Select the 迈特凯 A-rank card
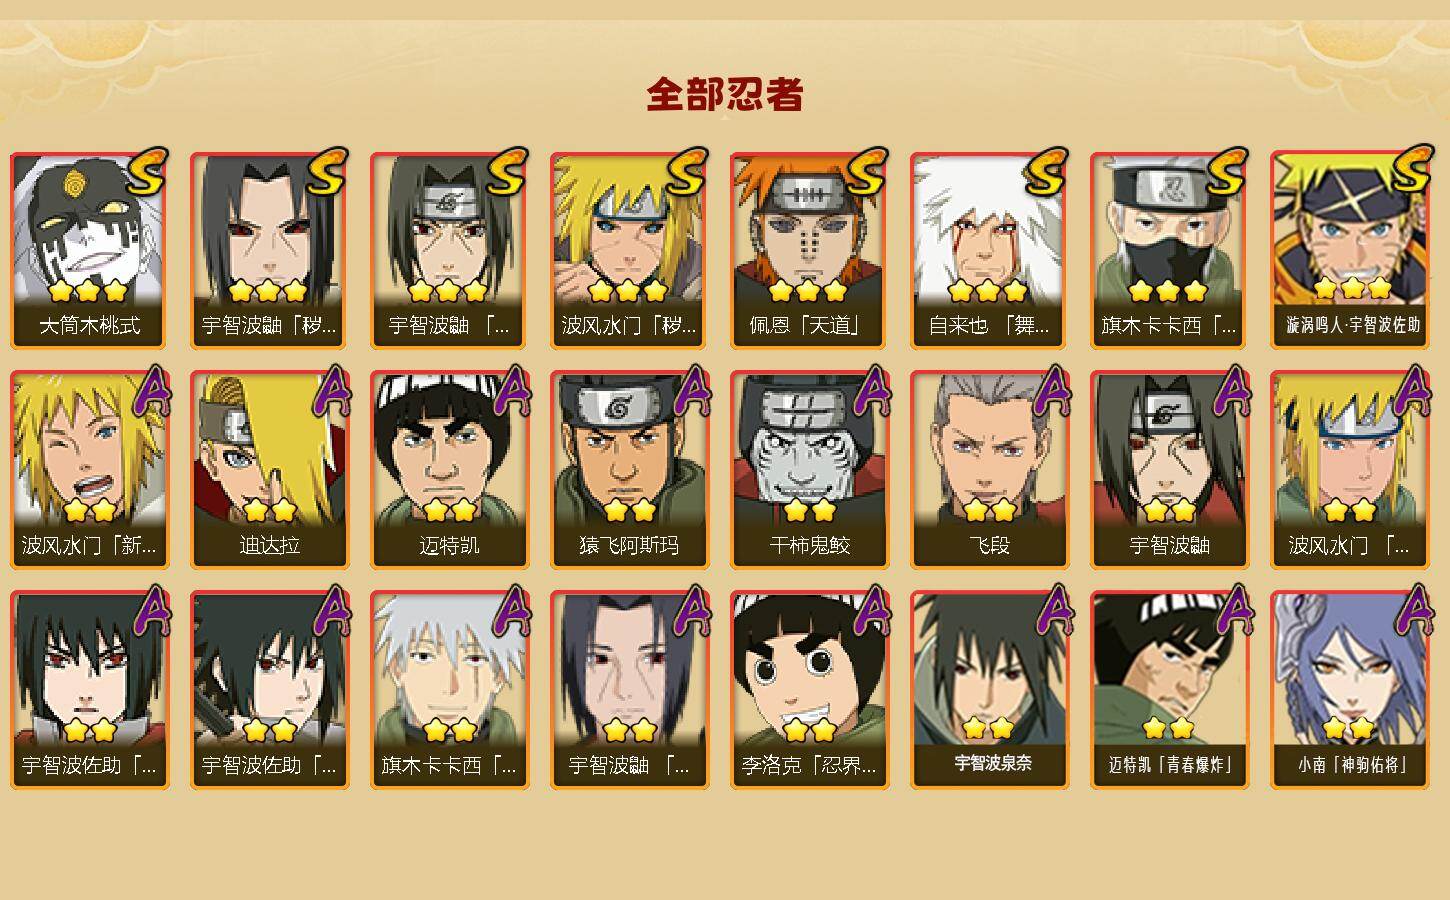Viewport: 1450px width, 900px height. point(449,470)
